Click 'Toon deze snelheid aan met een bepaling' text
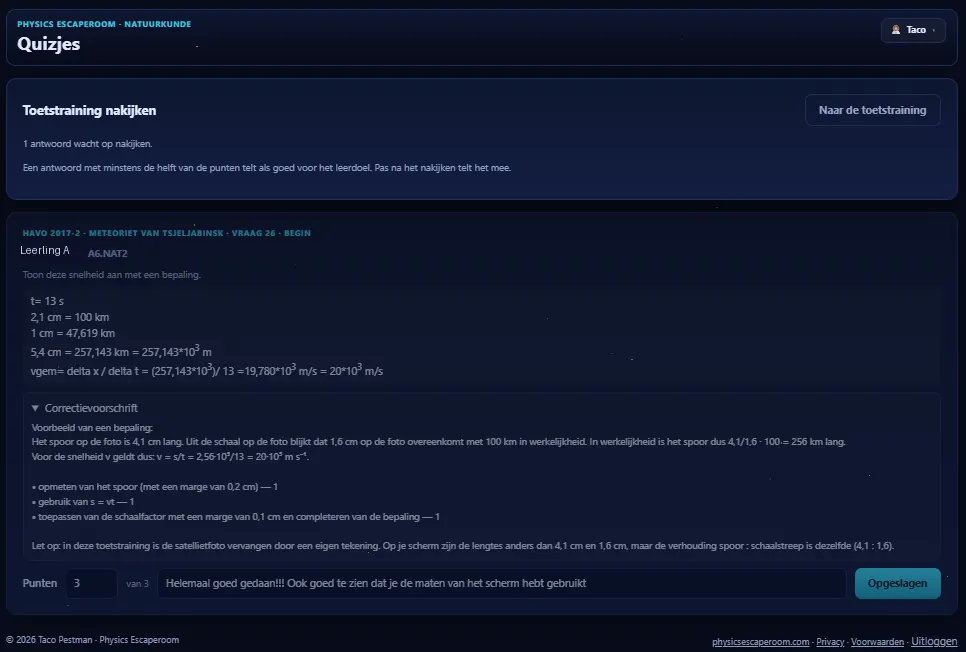This screenshot has height=652, width=966. [x=112, y=275]
